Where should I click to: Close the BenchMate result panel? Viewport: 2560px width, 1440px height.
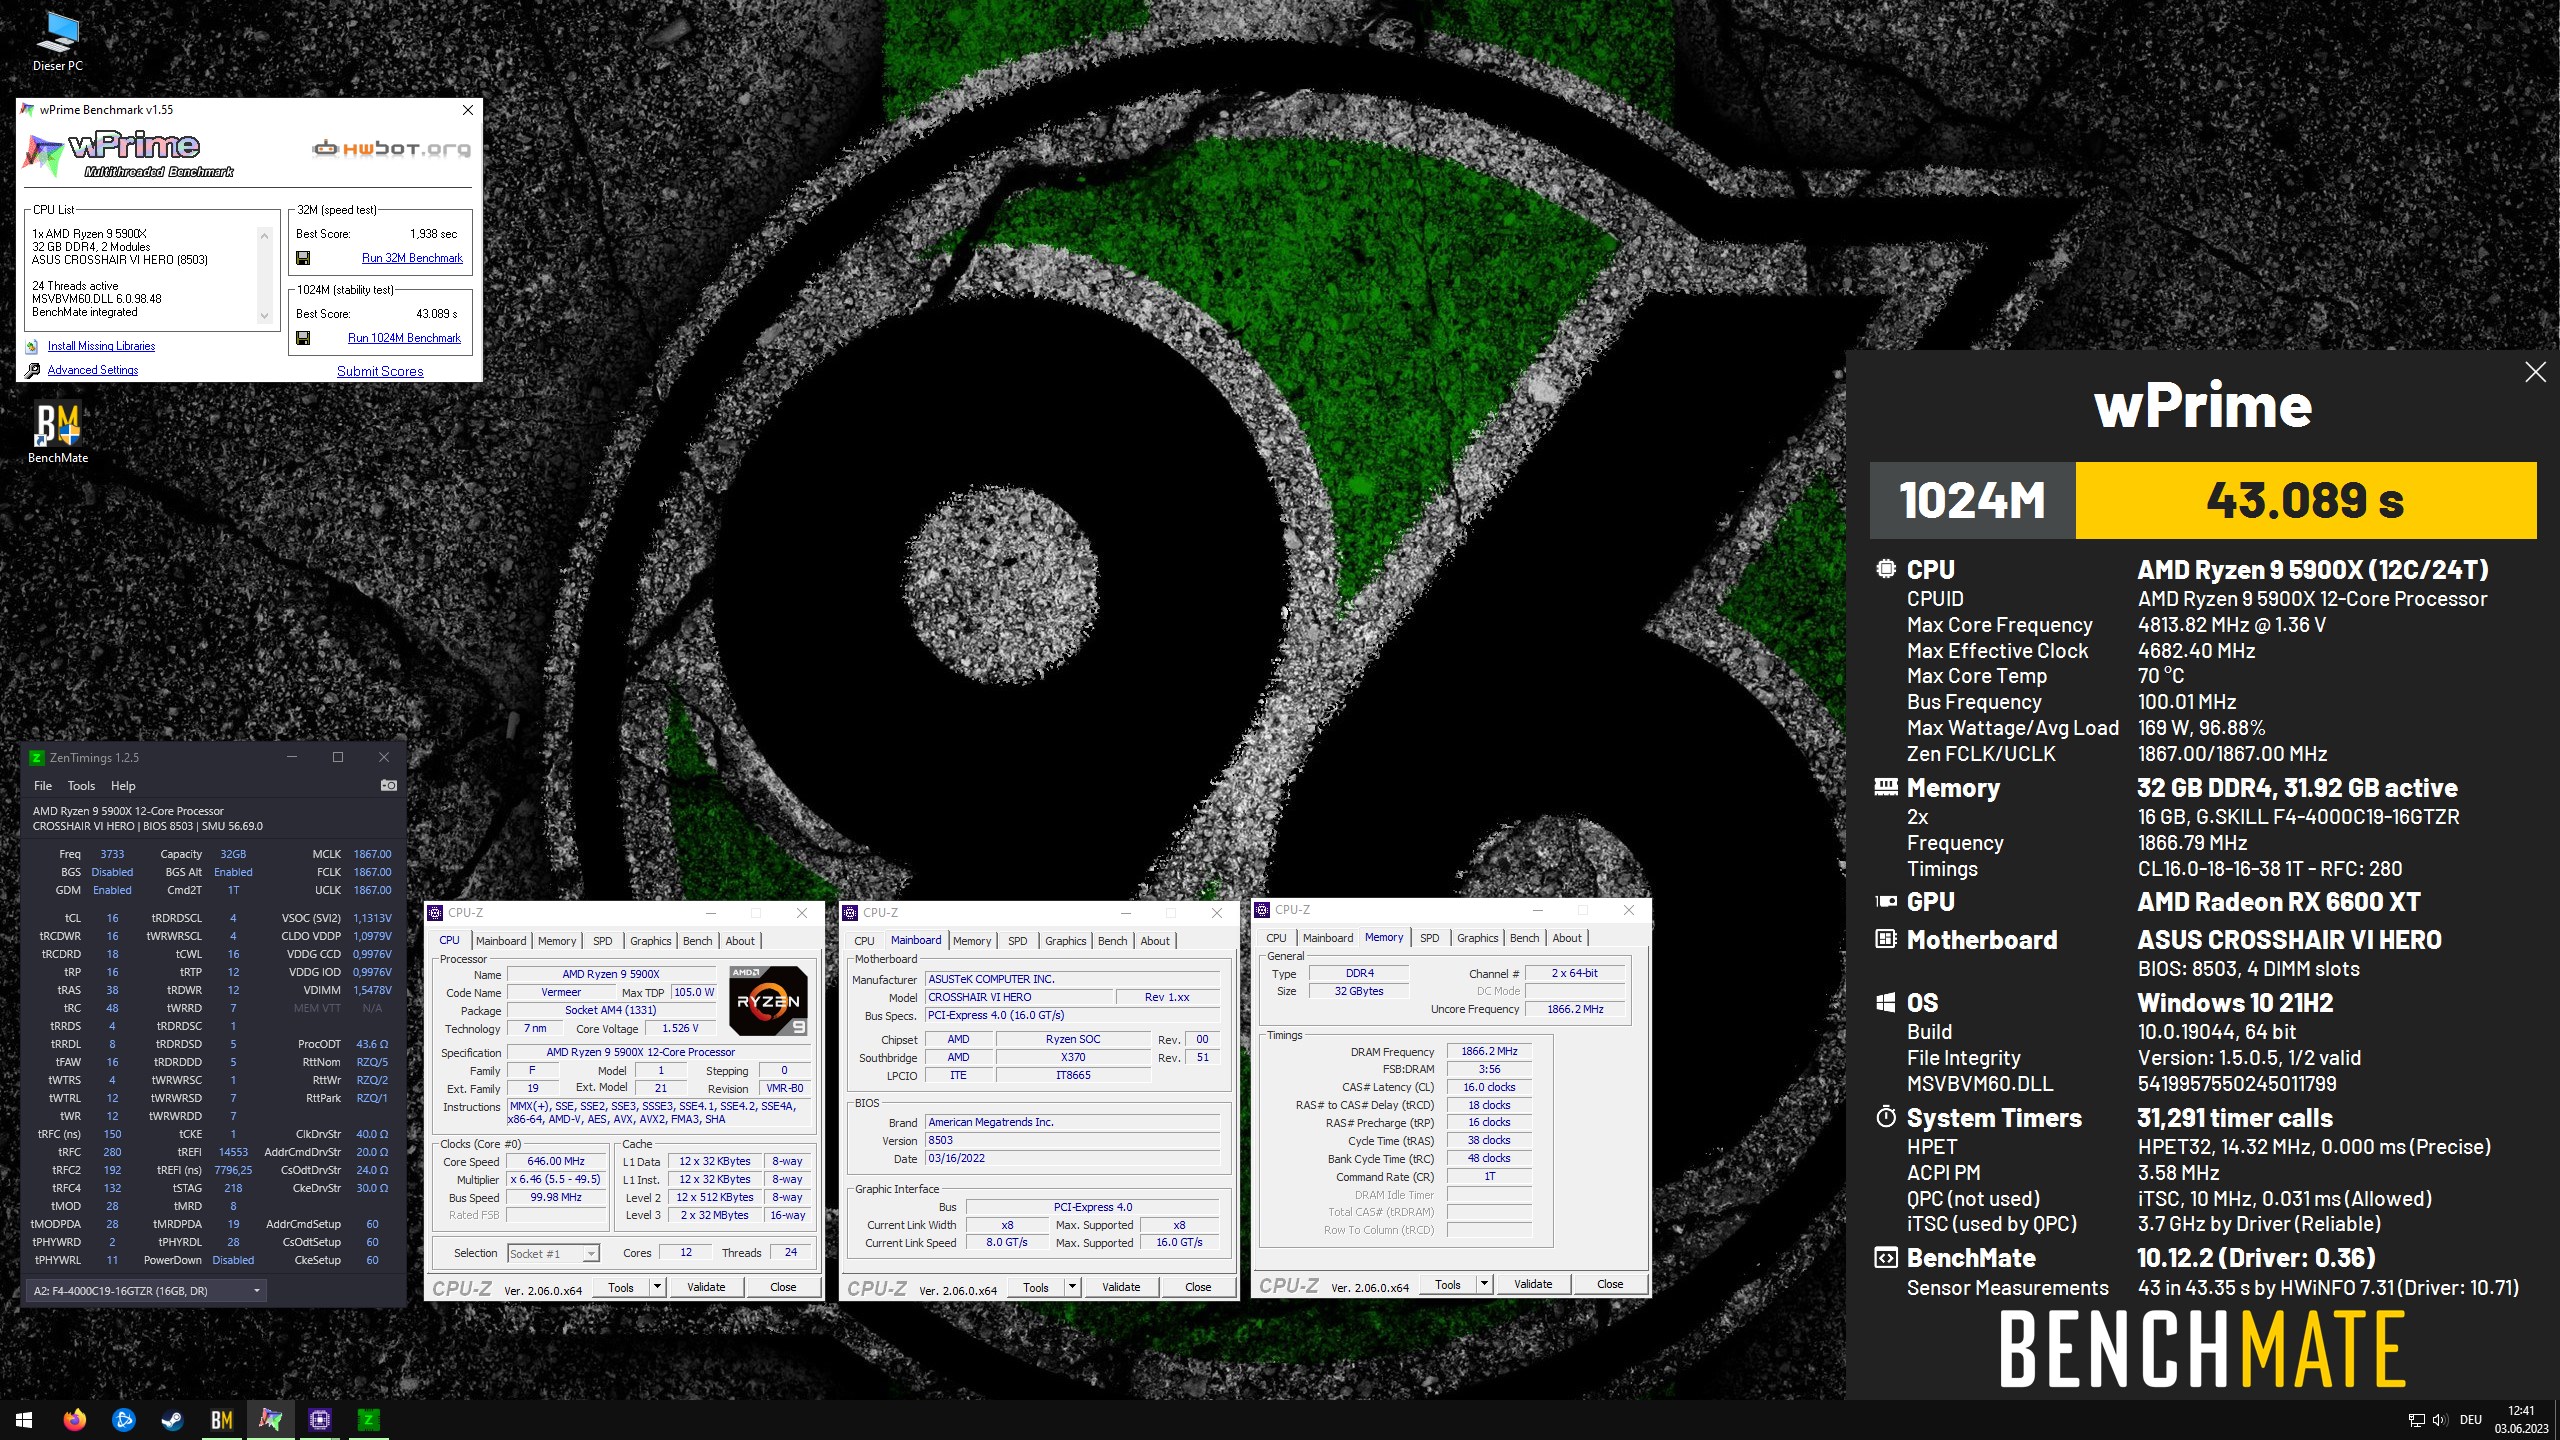pos(2535,372)
